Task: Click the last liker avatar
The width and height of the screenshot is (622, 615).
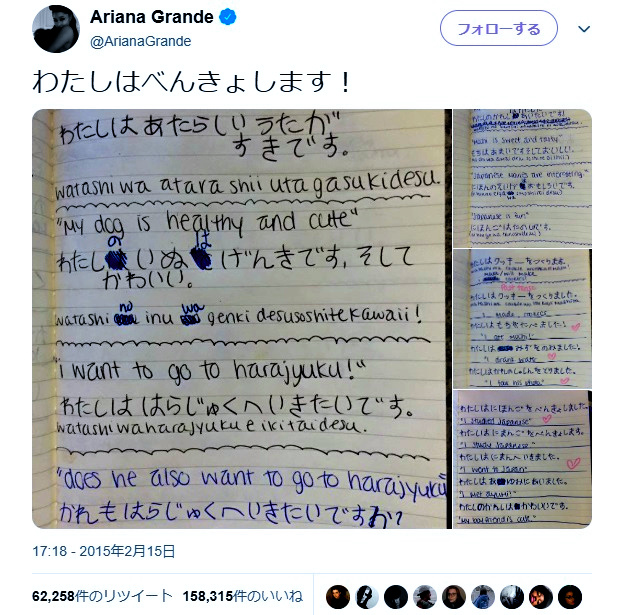Action: [x=570, y=597]
